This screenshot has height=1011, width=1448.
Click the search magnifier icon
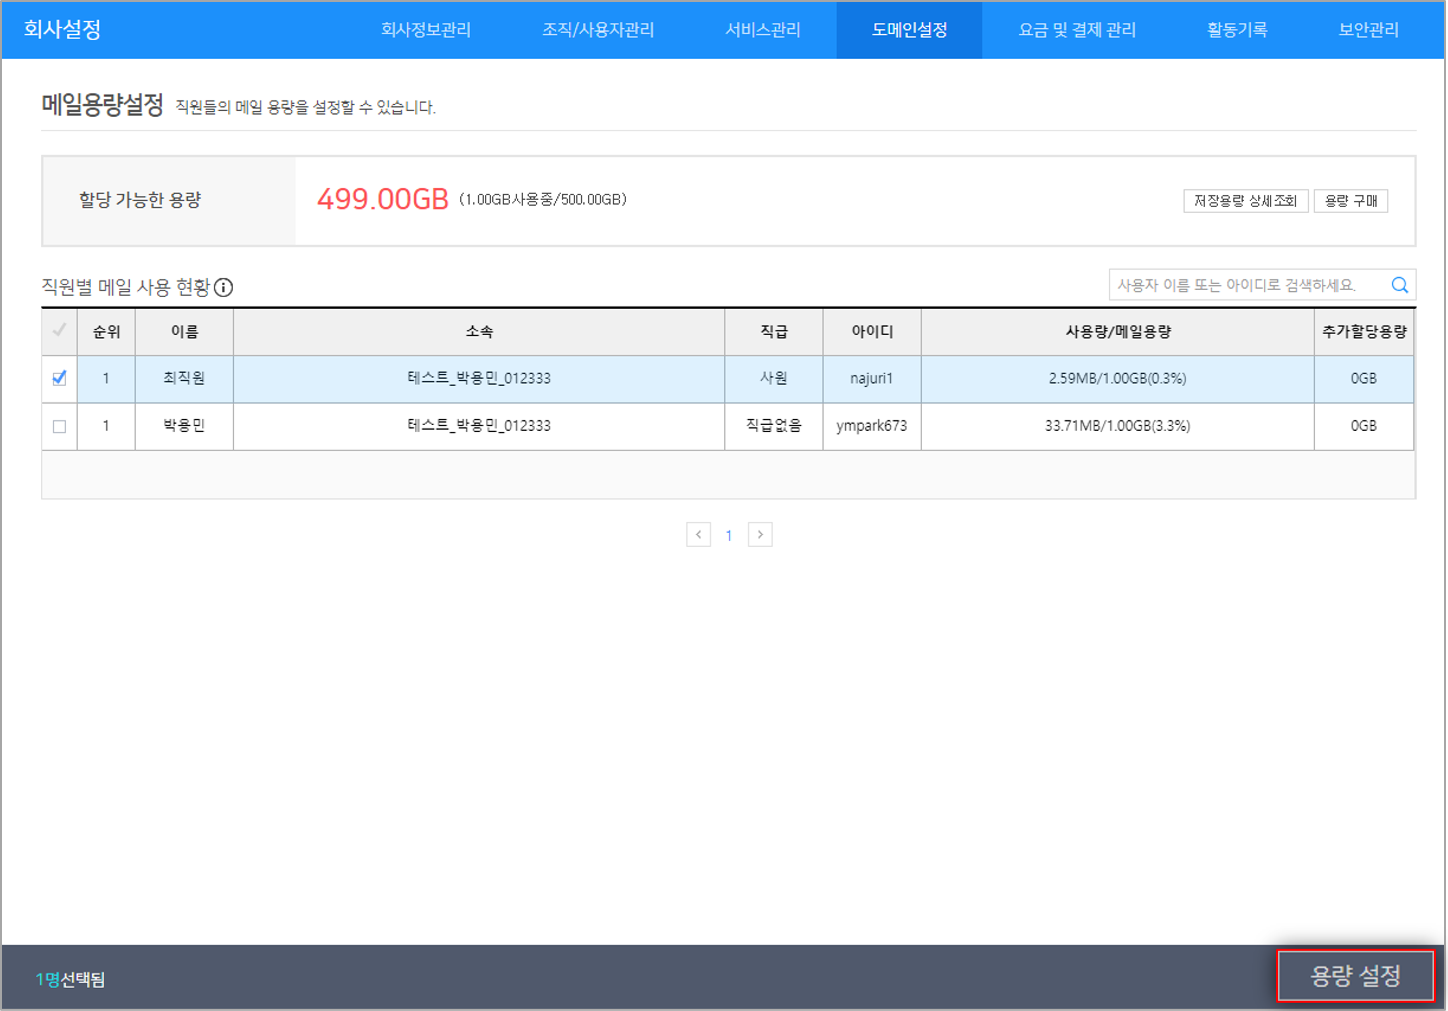[x=1399, y=285]
